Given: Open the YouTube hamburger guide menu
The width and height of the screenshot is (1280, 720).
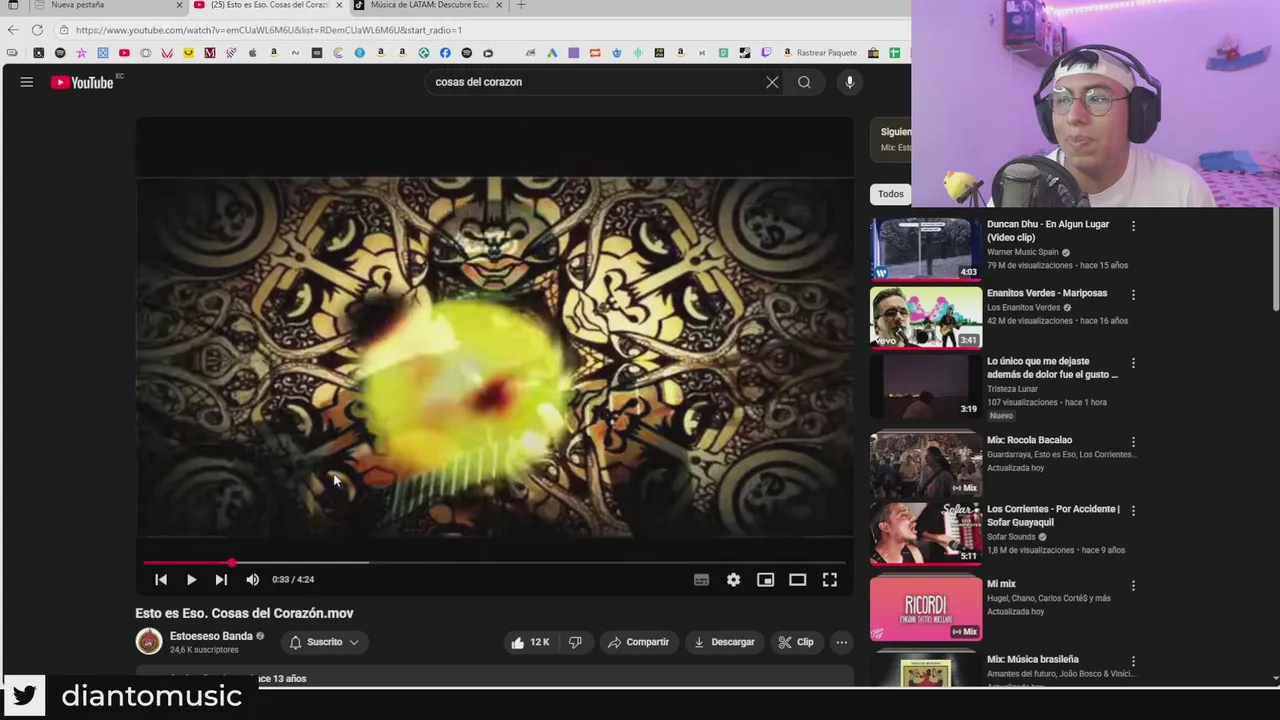Looking at the screenshot, I should coord(27,82).
